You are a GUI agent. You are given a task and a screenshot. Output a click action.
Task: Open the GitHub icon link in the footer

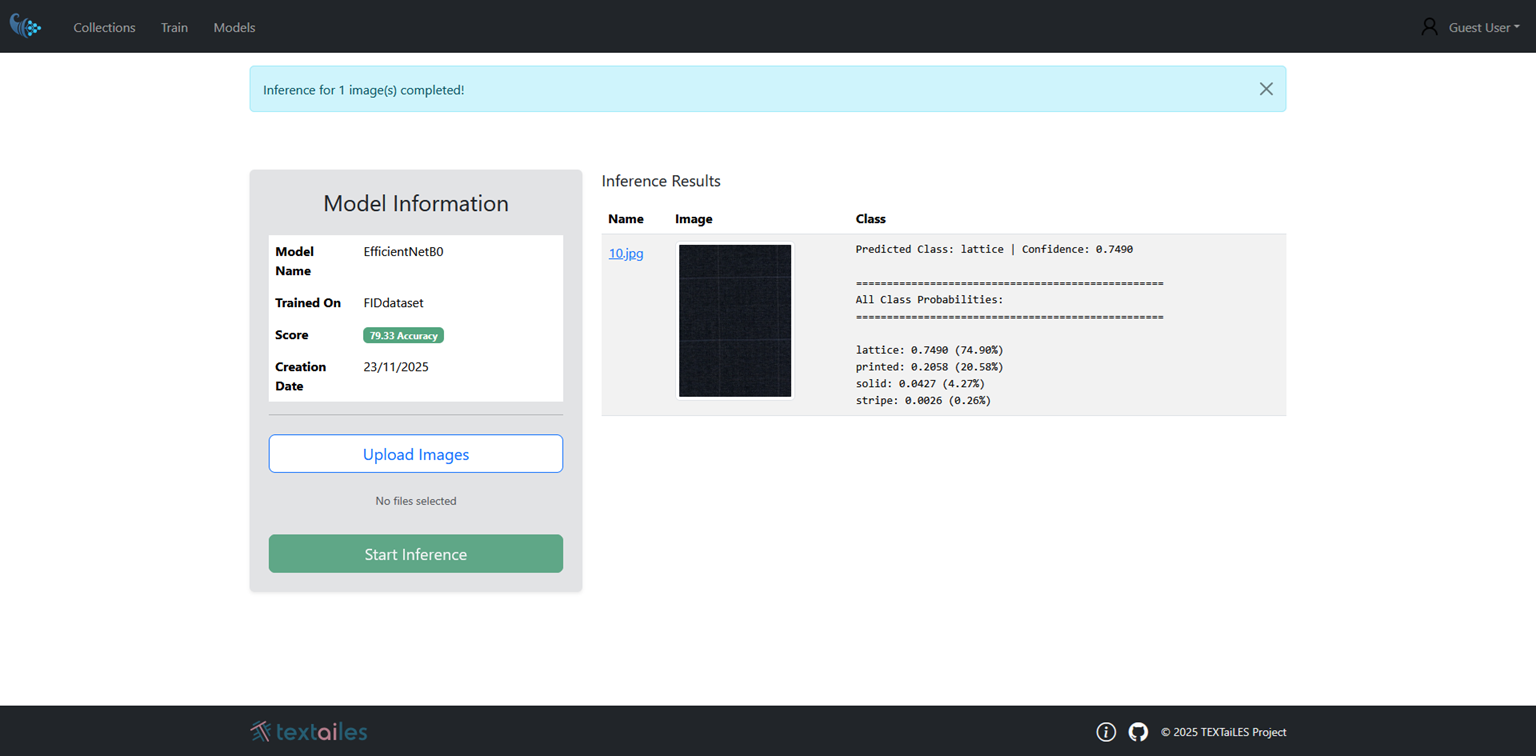click(x=1138, y=732)
